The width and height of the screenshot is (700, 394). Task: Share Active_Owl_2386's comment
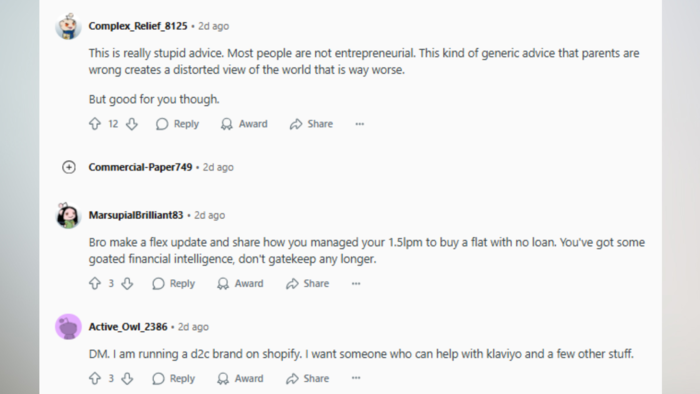click(x=308, y=378)
